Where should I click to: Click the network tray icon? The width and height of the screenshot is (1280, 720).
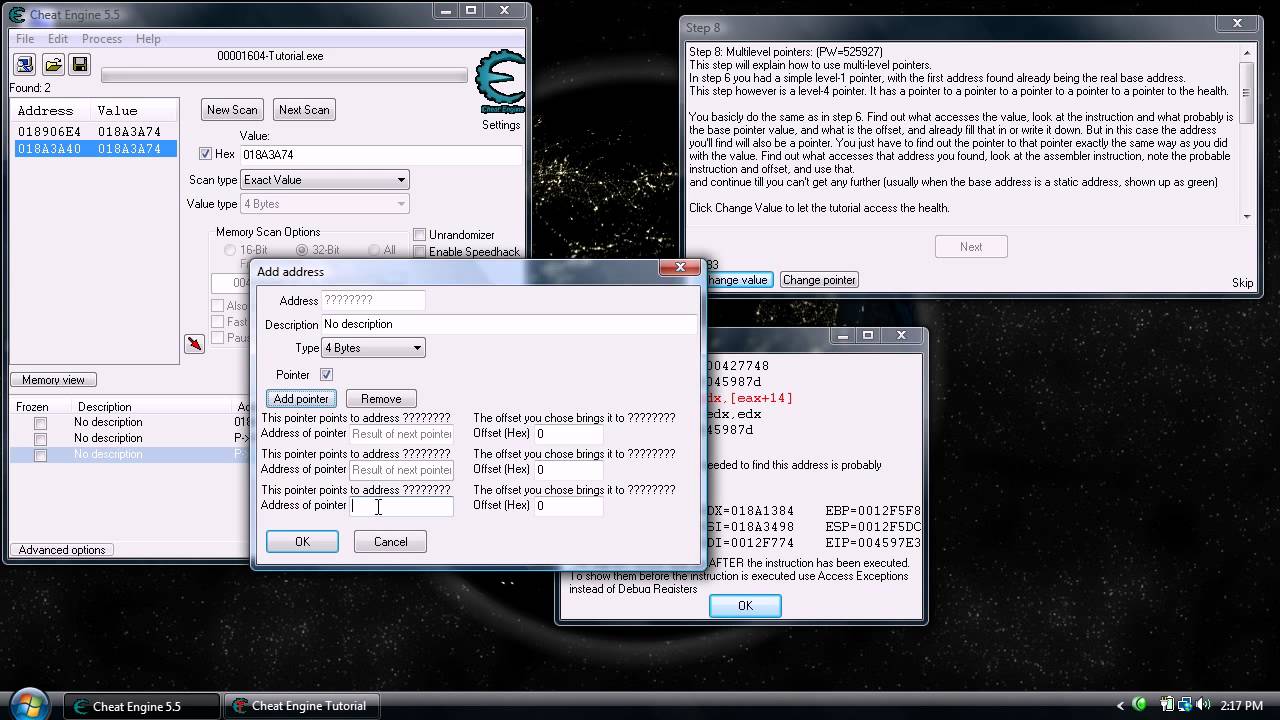pos(1184,706)
